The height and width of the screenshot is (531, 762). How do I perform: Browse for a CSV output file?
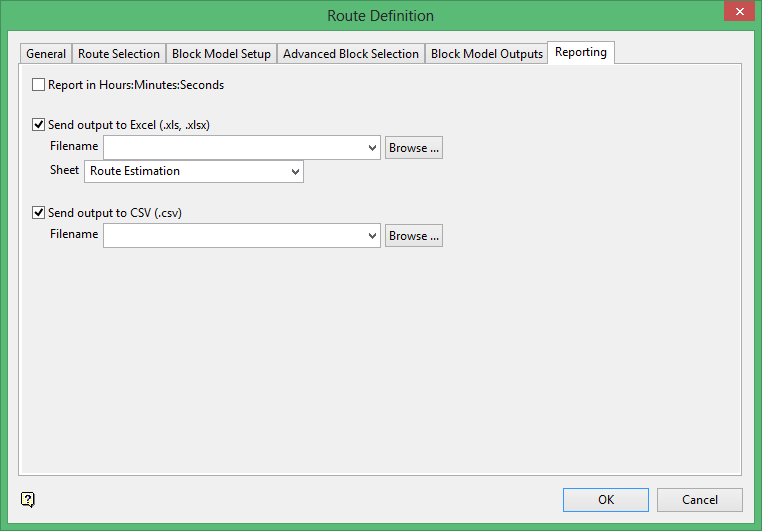pyautogui.click(x=414, y=236)
